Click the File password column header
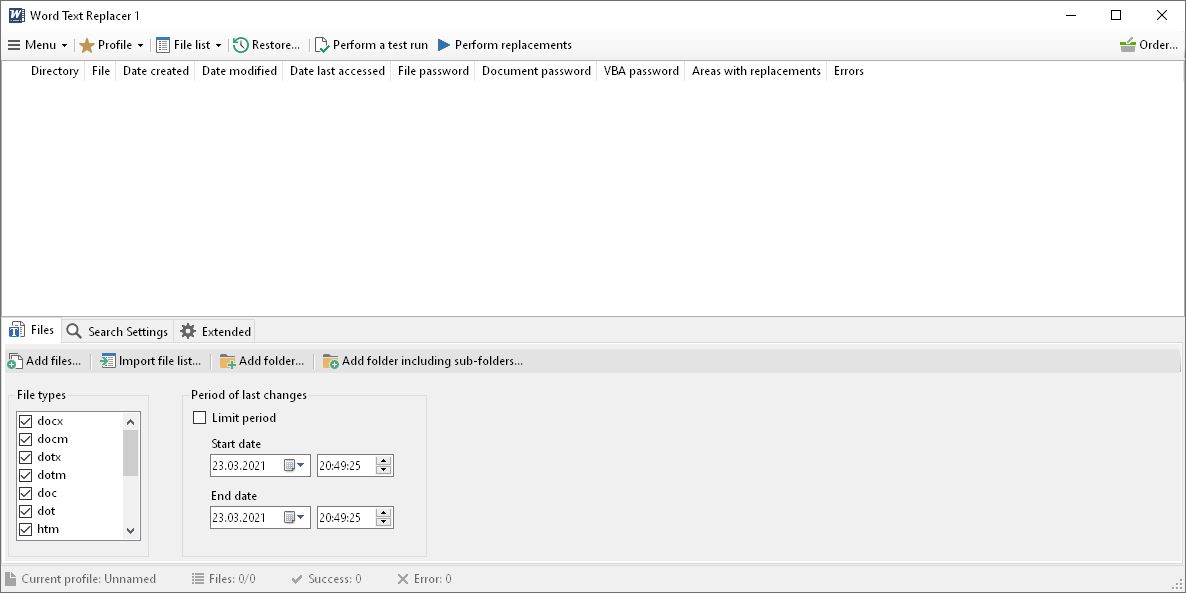The height and width of the screenshot is (593, 1186). (x=433, y=71)
